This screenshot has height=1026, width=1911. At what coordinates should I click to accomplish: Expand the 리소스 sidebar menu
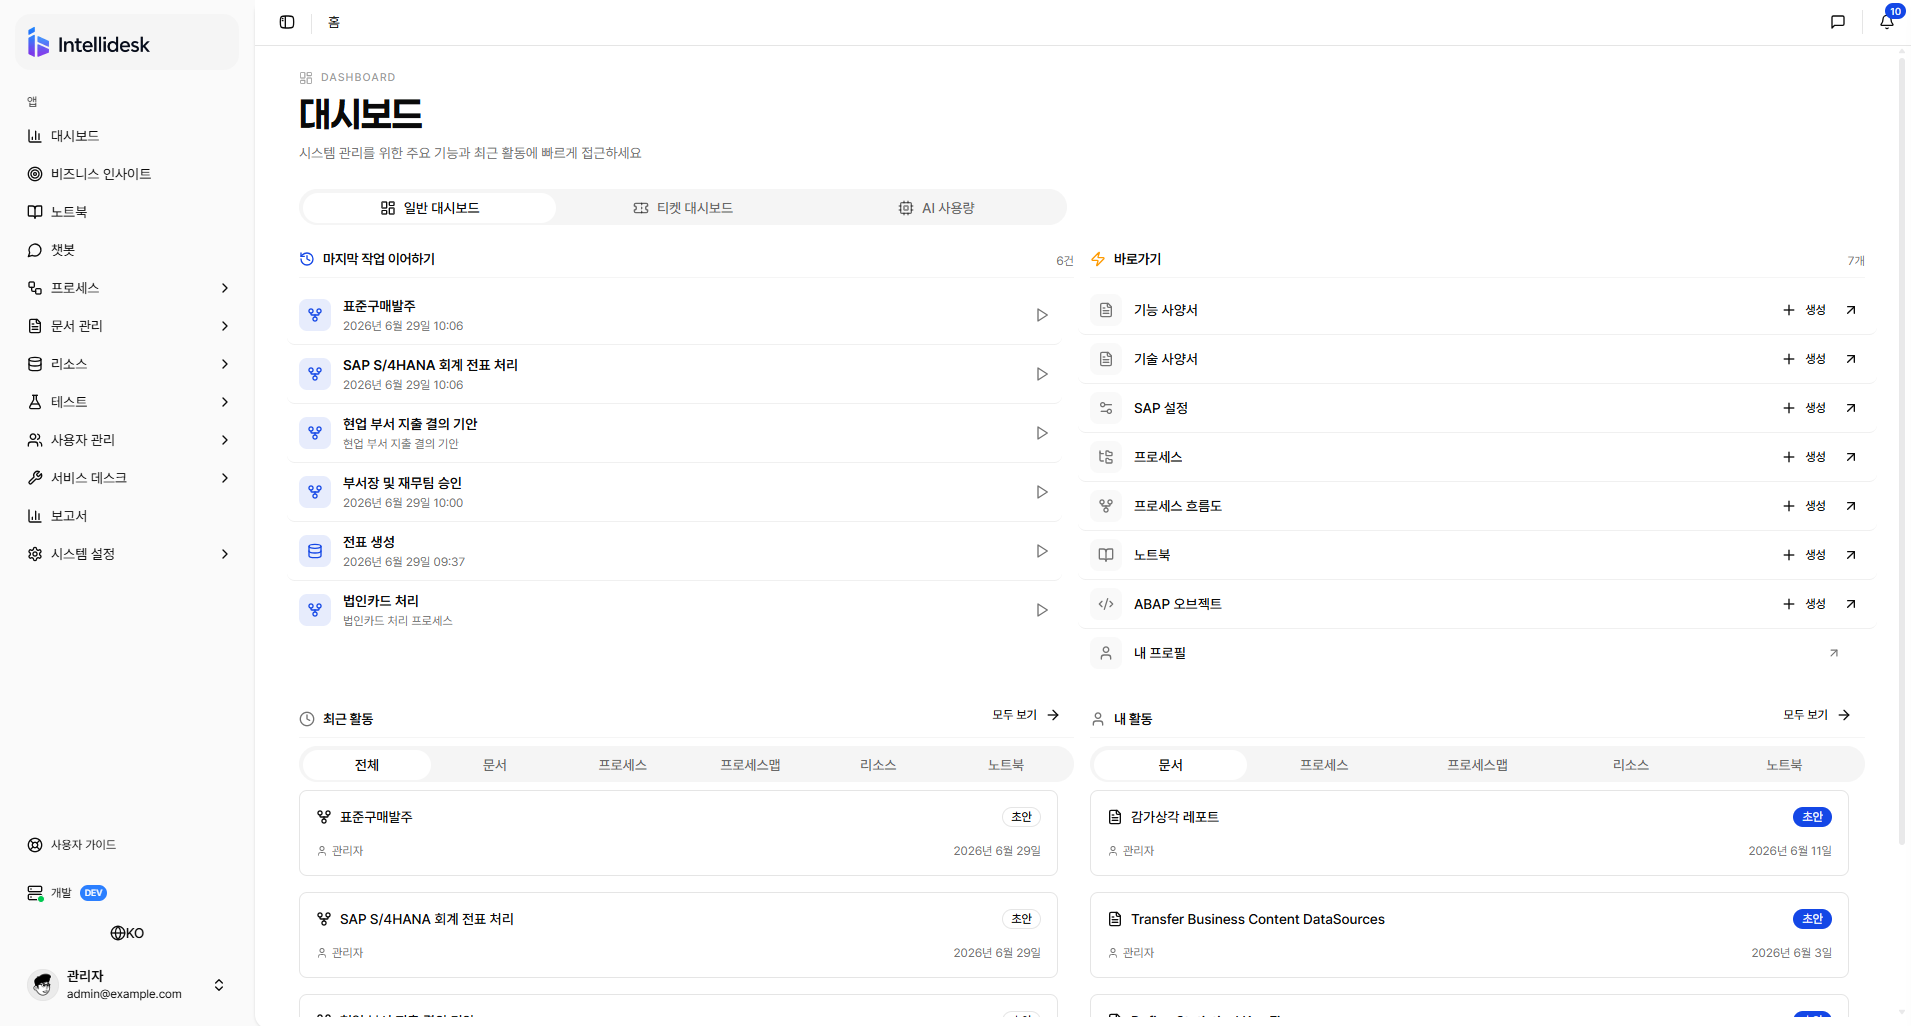pos(127,364)
